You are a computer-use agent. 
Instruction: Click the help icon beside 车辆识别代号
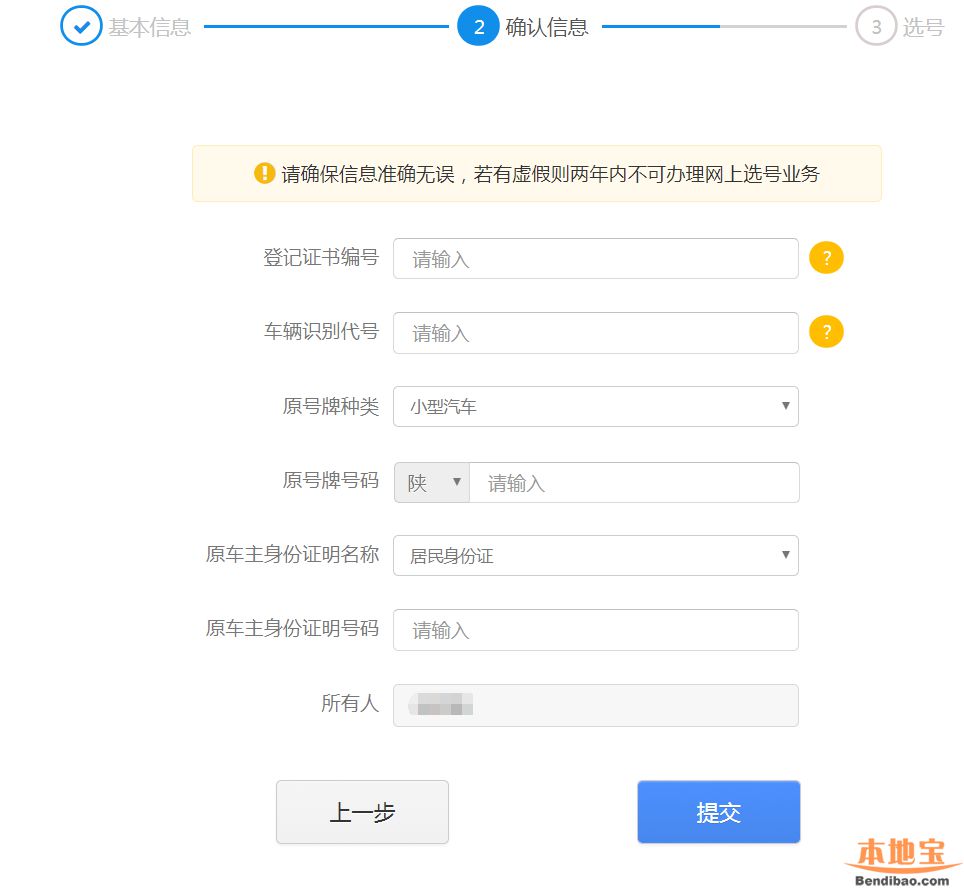pos(826,332)
